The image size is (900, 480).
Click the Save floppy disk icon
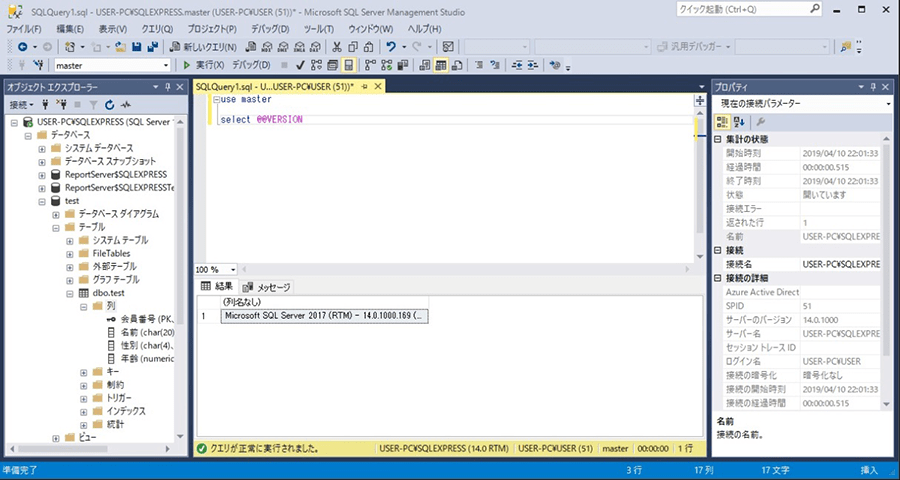point(137,47)
